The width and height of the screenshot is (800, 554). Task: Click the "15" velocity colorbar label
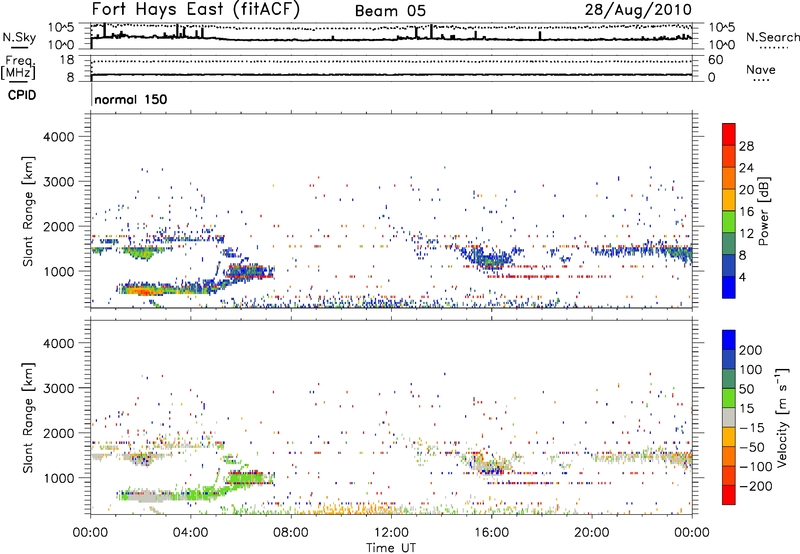[746, 409]
